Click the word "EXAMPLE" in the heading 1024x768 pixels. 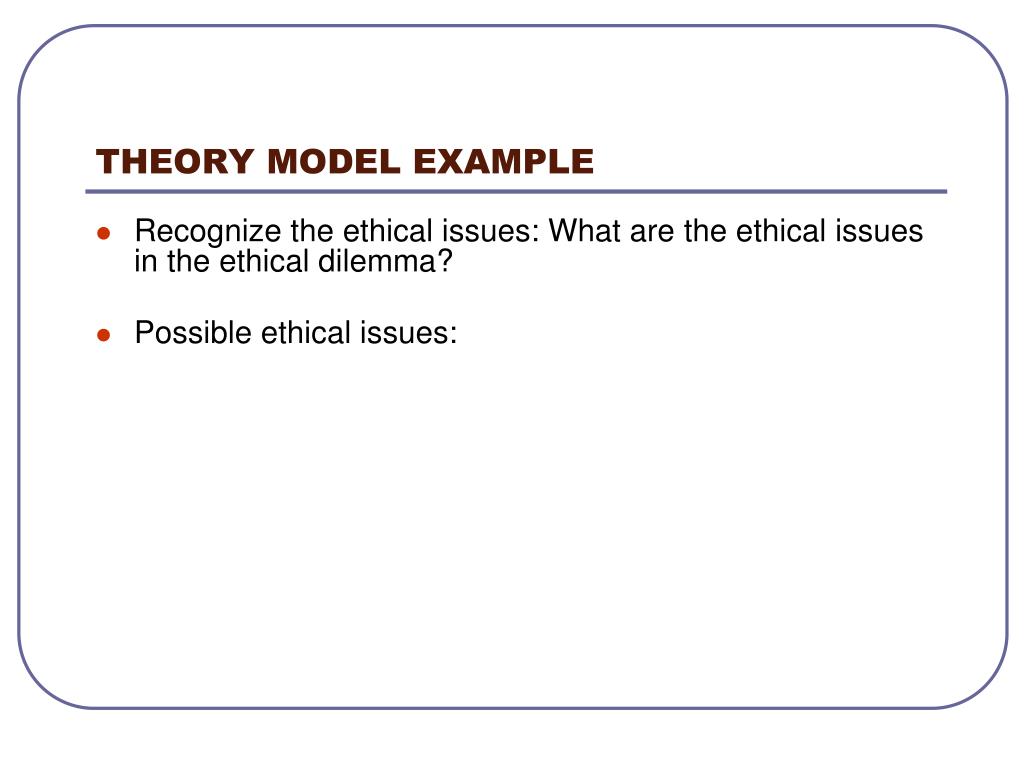point(504,161)
